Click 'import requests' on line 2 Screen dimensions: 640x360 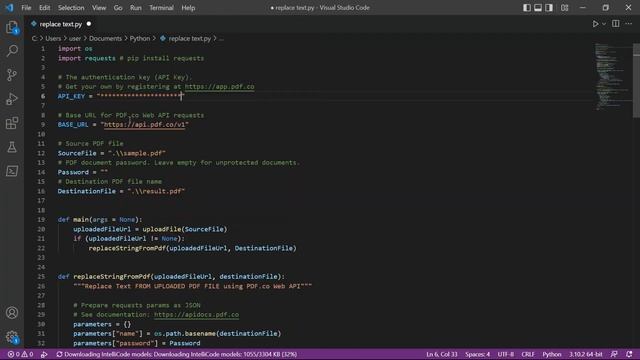tap(87, 58)
